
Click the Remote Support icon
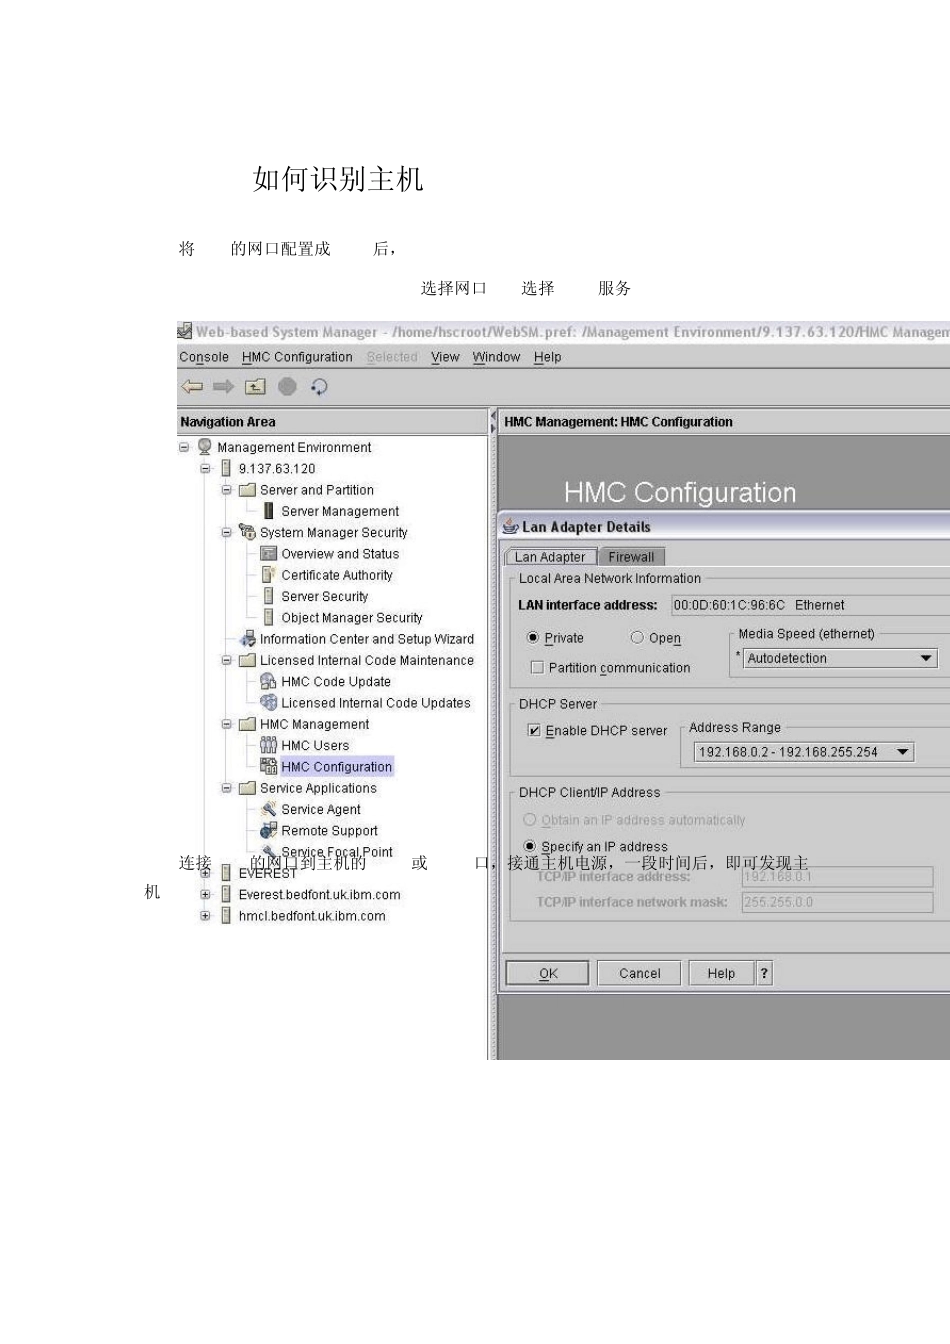tap(268, 830)
